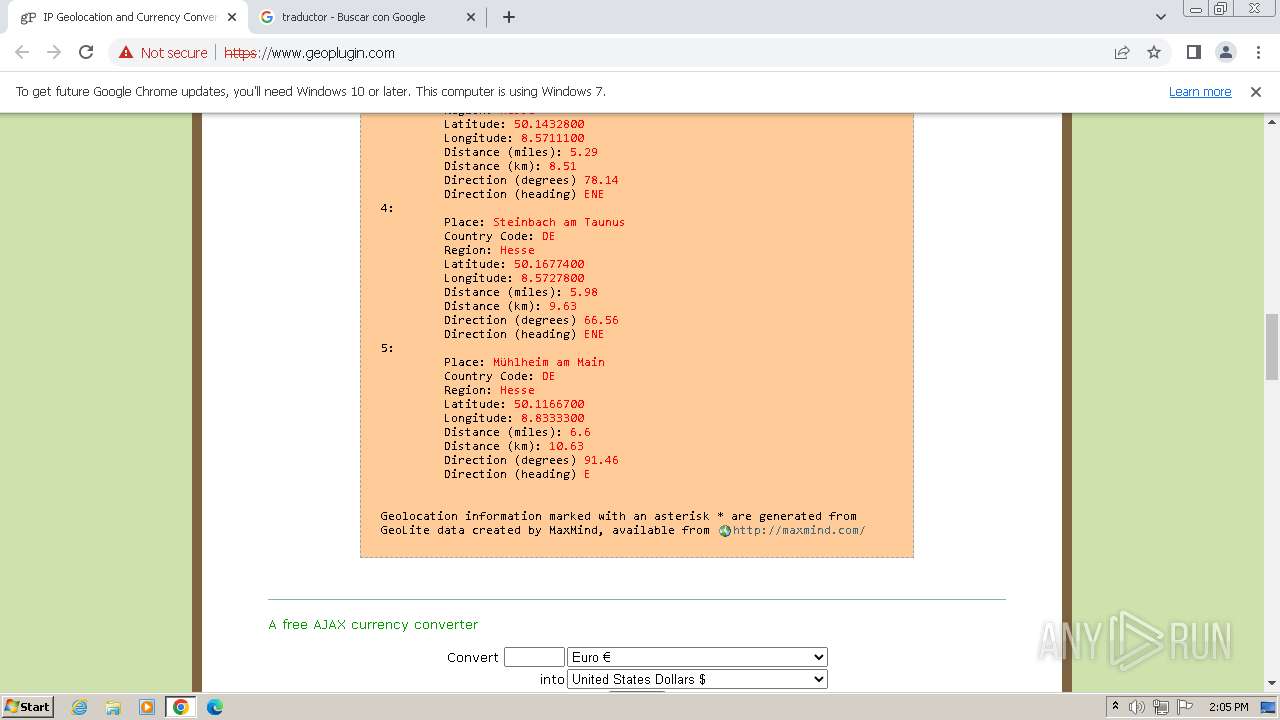Click the A free AJAX currency converter heading
The image size is (1280, 720).
tap(373, 624)
